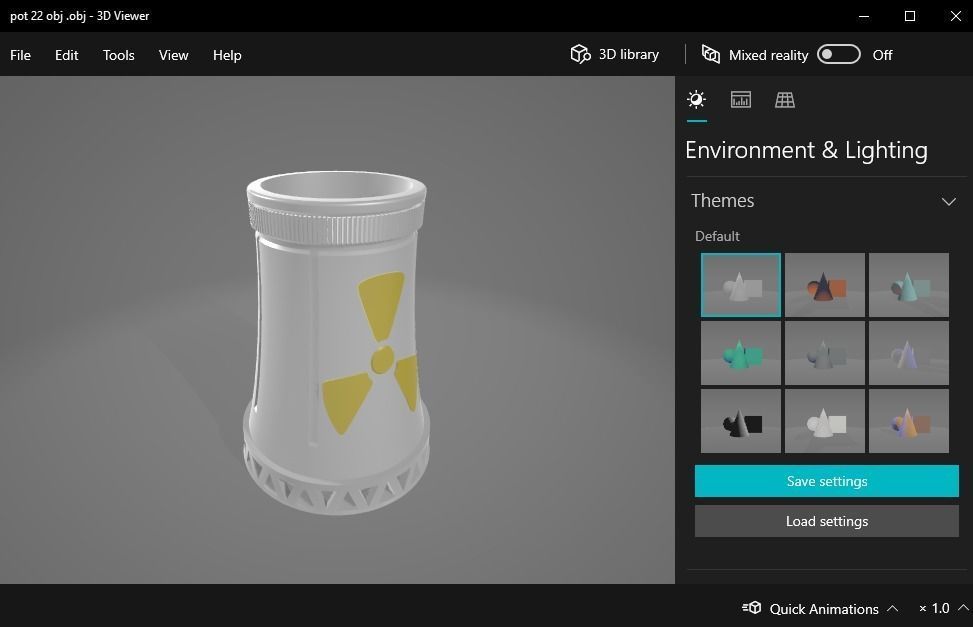Open the Grid & Views tab icon
This screenshot has height=627, width=973.
(784, 100)
